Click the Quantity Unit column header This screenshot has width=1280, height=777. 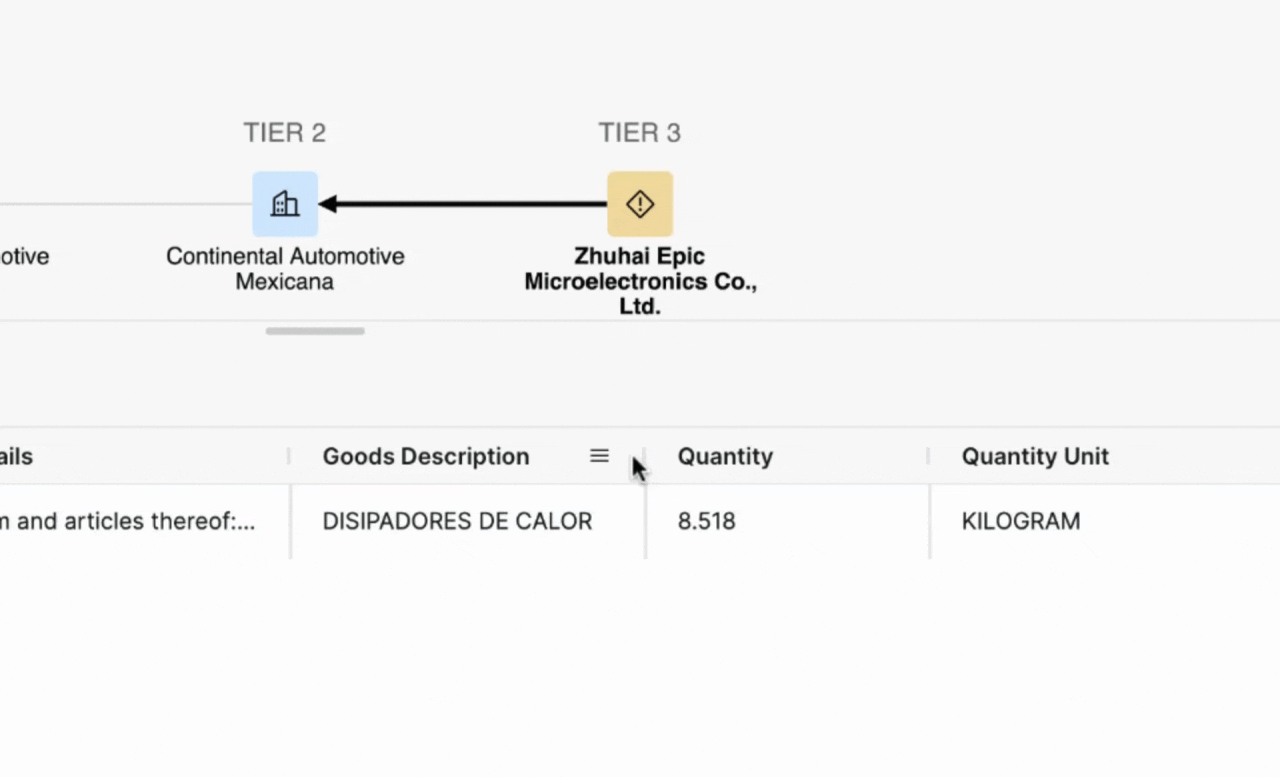click(x=1035, y=456)
